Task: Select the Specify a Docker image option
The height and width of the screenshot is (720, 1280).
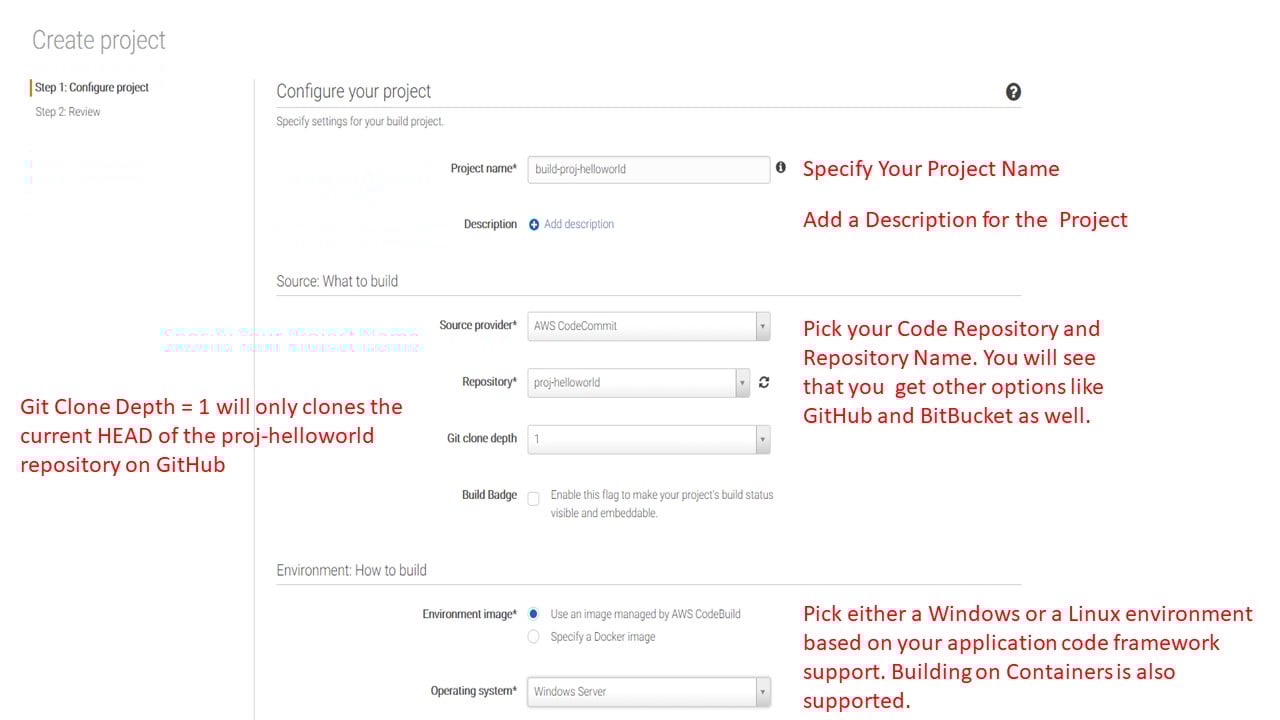Action: [533, 635]
